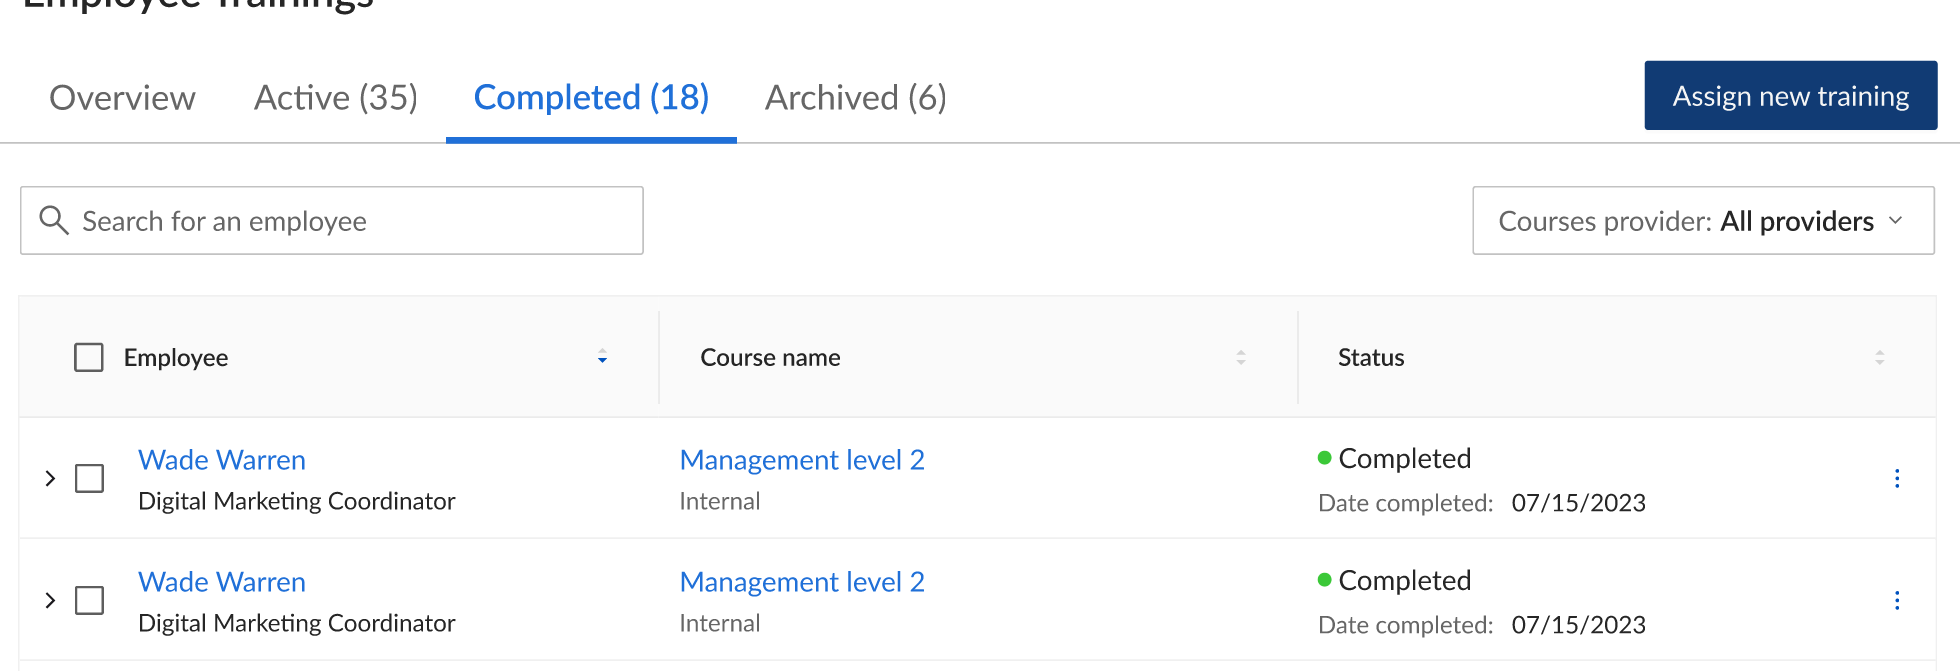Click the search magnifier icon
1960x671 pixels.
(54, 220)
